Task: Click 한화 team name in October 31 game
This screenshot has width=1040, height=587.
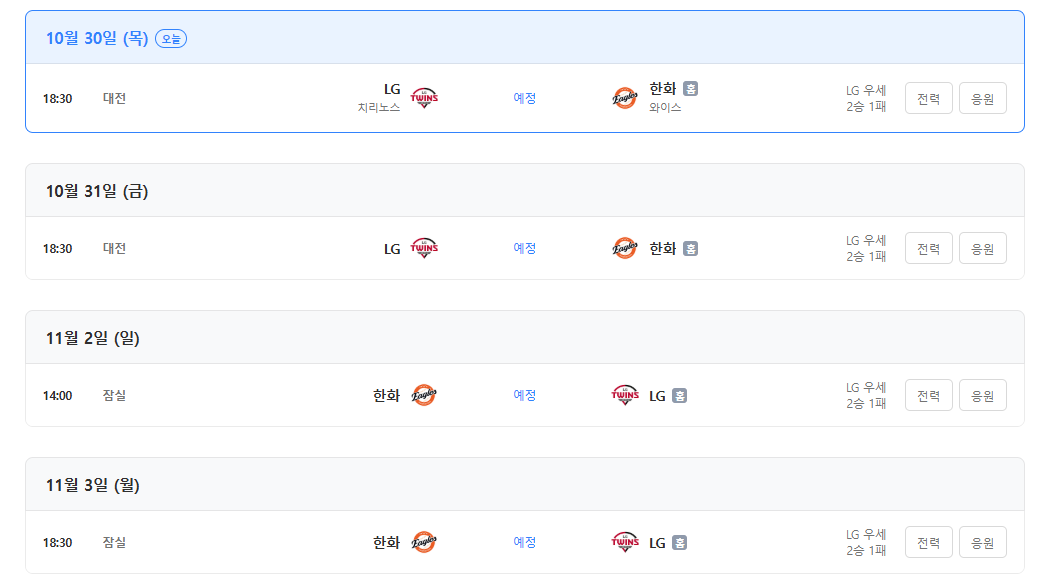Action: pos(663,248)
